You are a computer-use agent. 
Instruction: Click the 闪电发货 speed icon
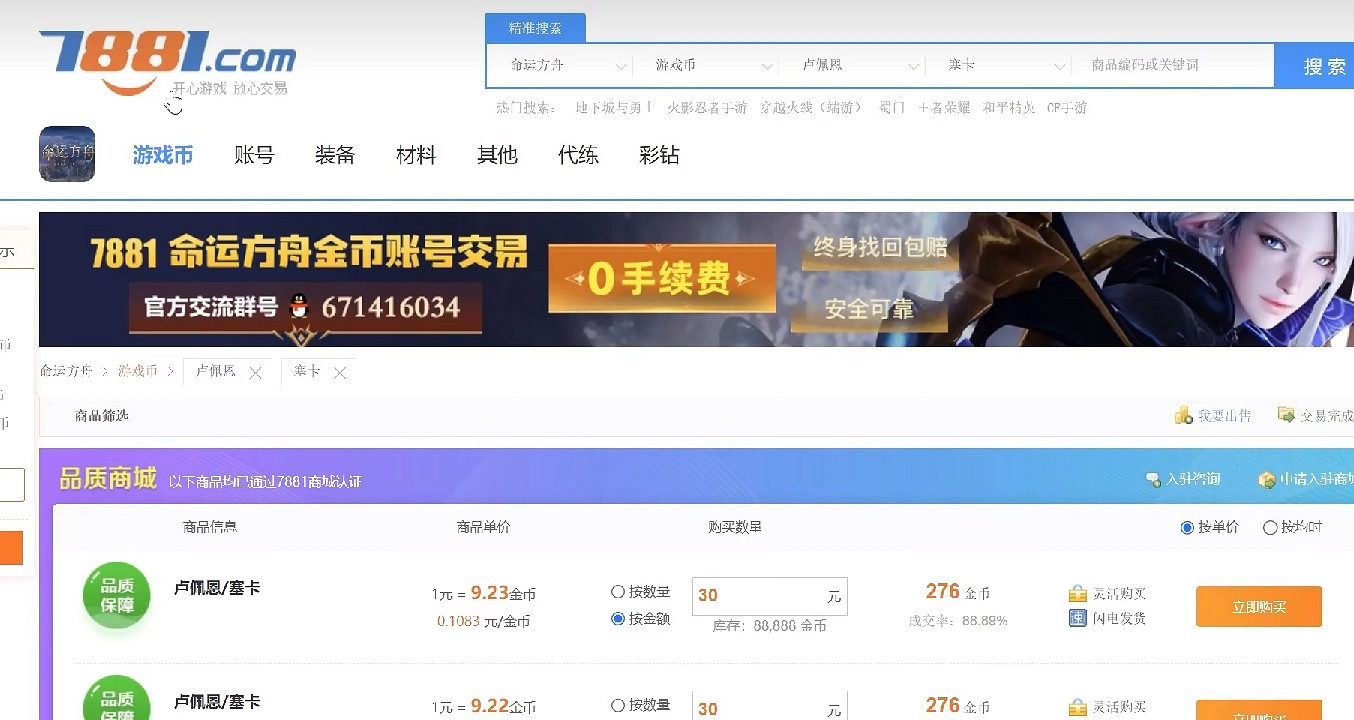pos(1078,617)
